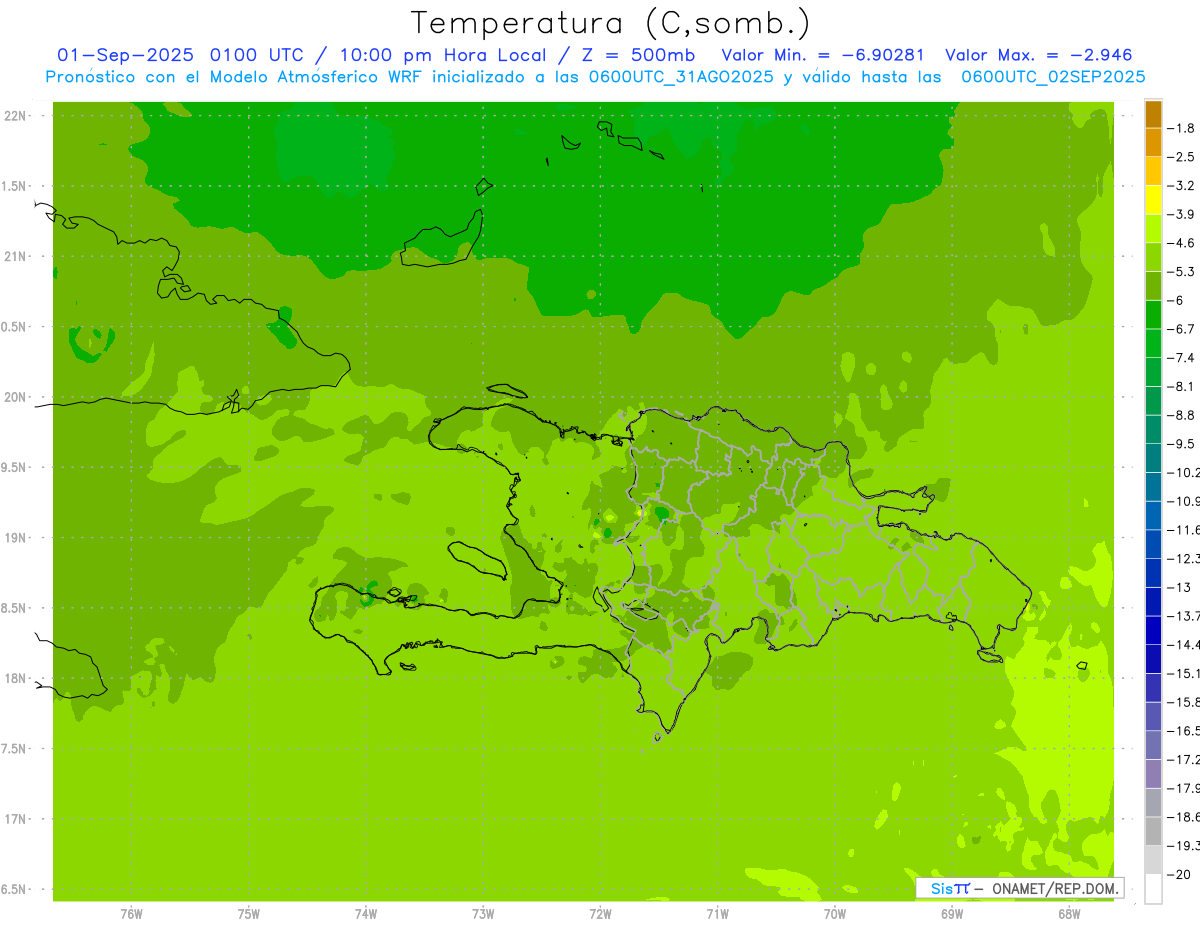Click the '17N' latitude axis label
1200x927 pixels.
click(14, 819)
